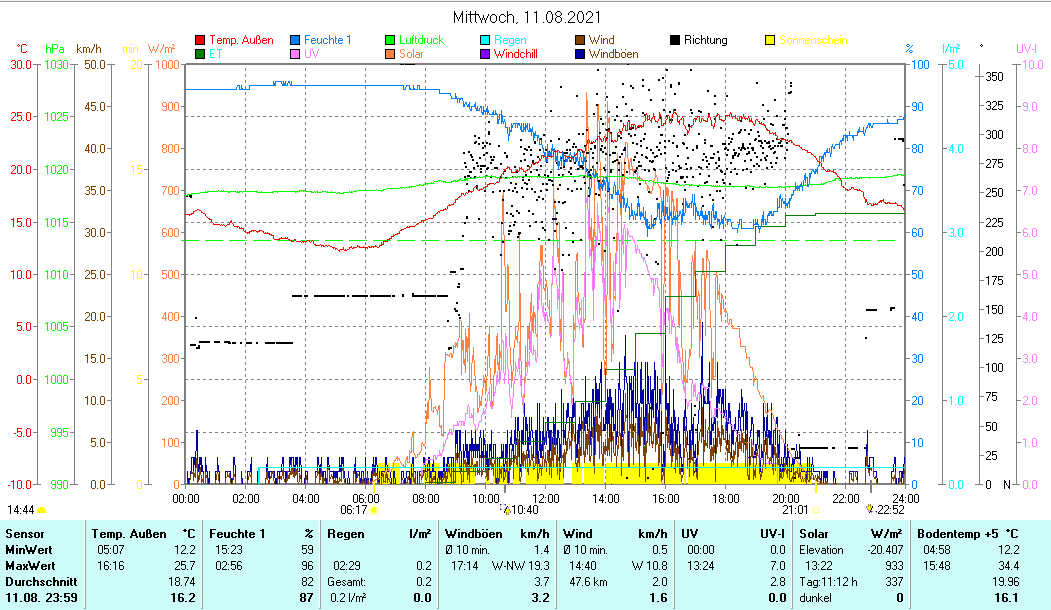Click the 06:17 sunrise time marker

pyautogui.click(x=354, y=510)
